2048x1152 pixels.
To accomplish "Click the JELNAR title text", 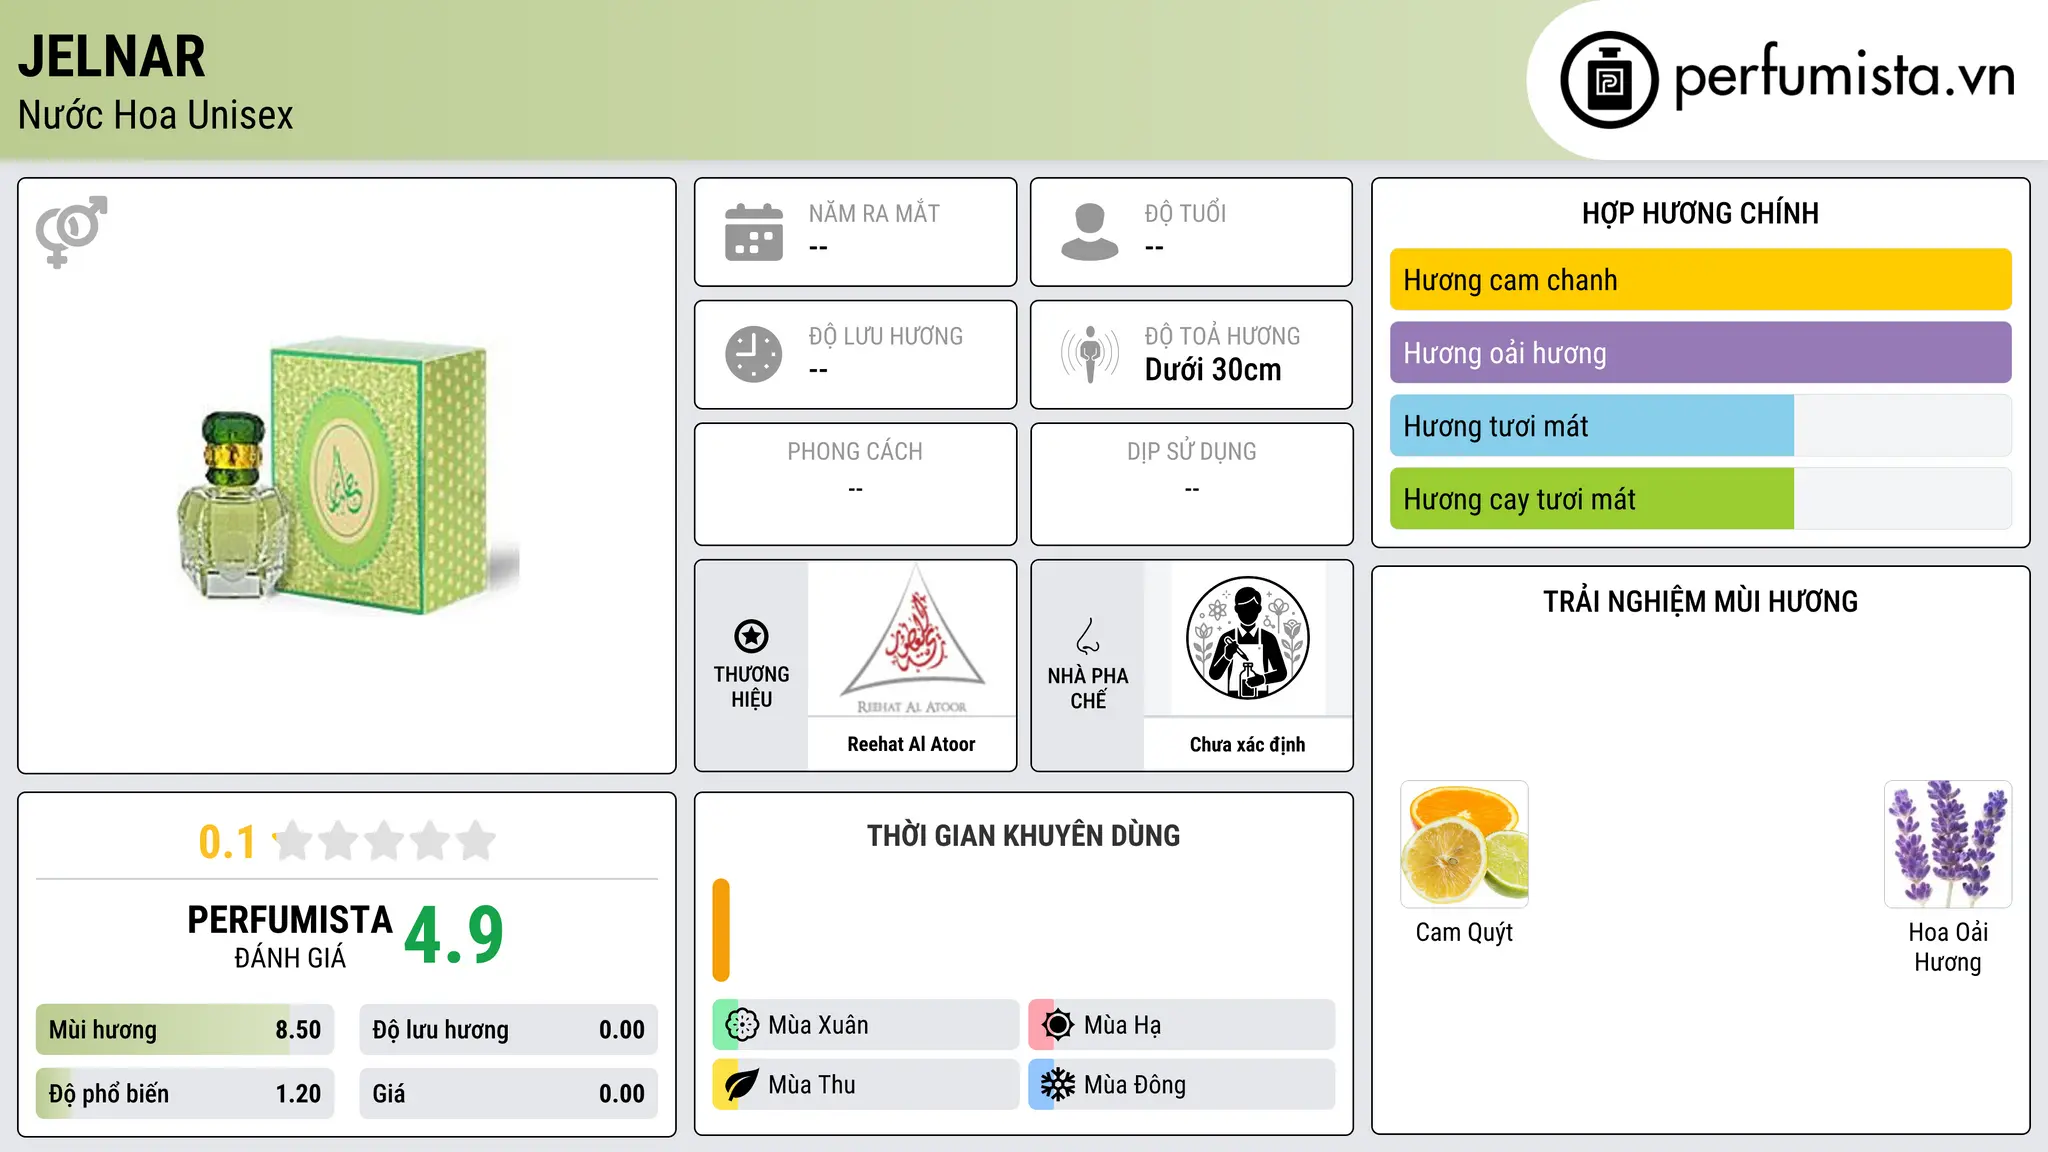I will click(112, 56).
